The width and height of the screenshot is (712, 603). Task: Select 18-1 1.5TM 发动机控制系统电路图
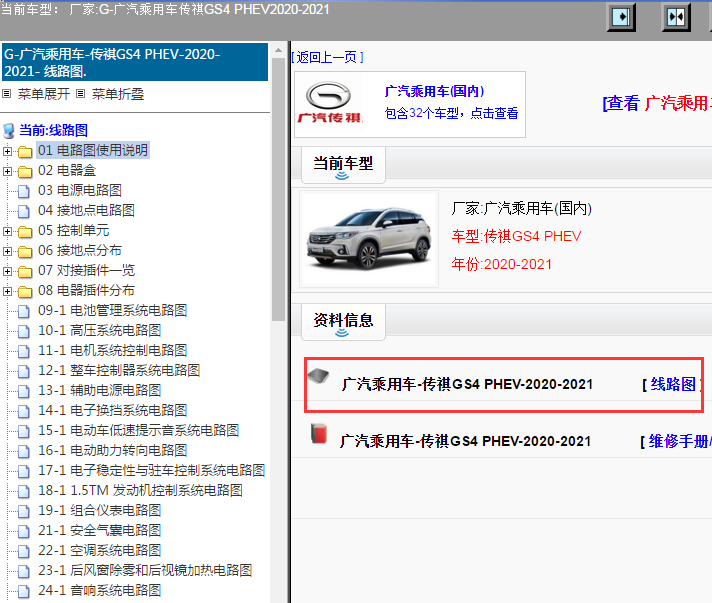pos(140,490)
